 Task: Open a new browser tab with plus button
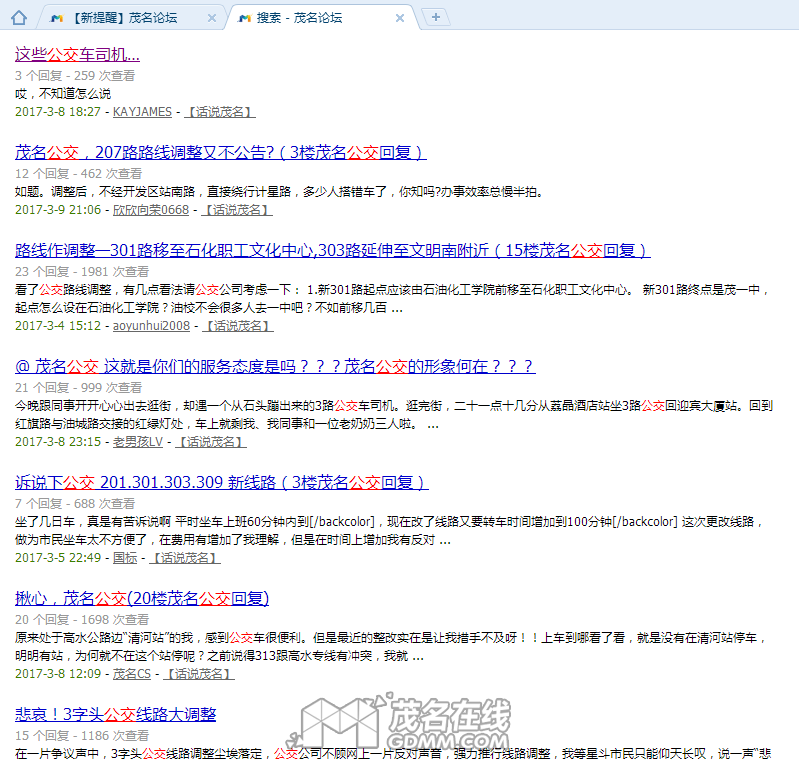tap(436, 17)
